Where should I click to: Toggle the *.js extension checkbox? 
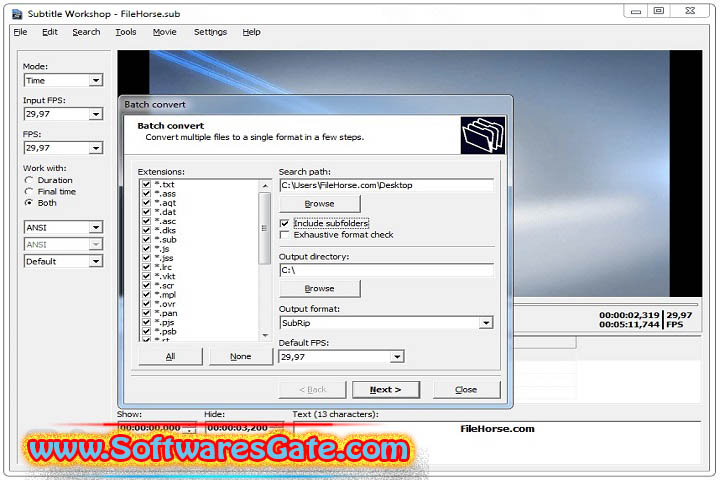(x=146, y=248)
